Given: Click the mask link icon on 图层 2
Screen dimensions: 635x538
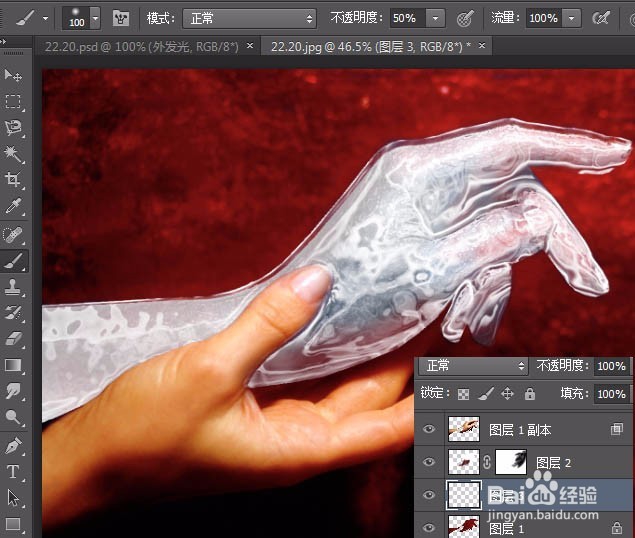Looking at the screenshot, I should [487, 462].
